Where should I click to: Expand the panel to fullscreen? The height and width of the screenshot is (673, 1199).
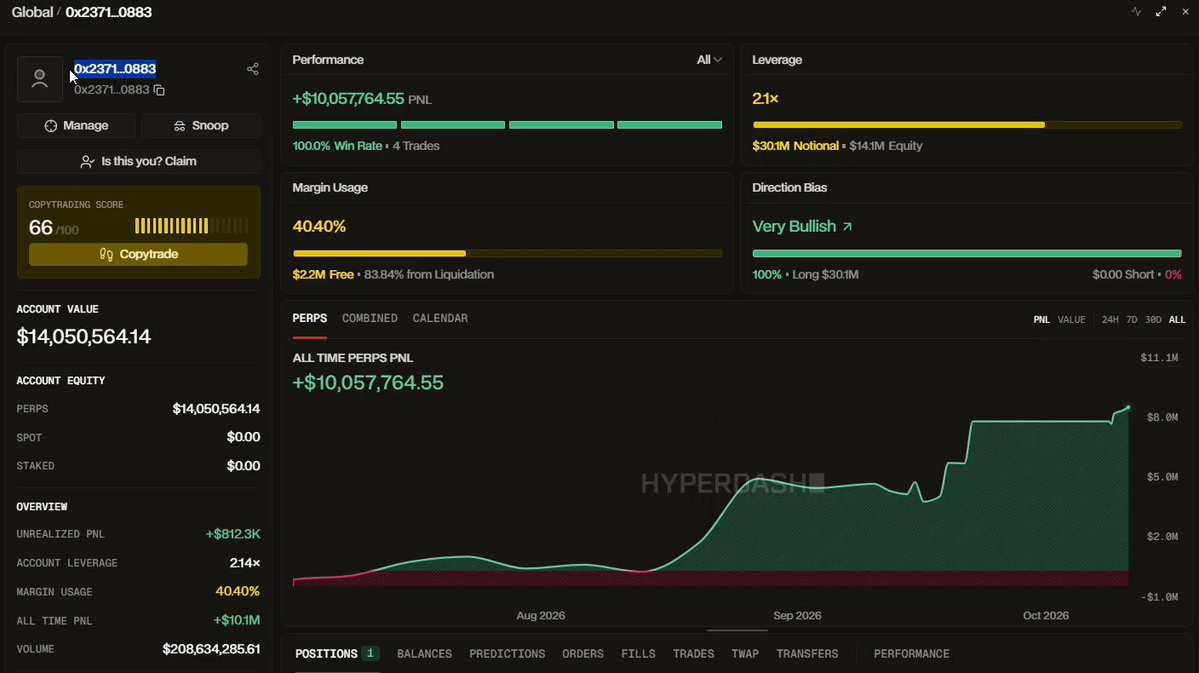point(1161,11)
